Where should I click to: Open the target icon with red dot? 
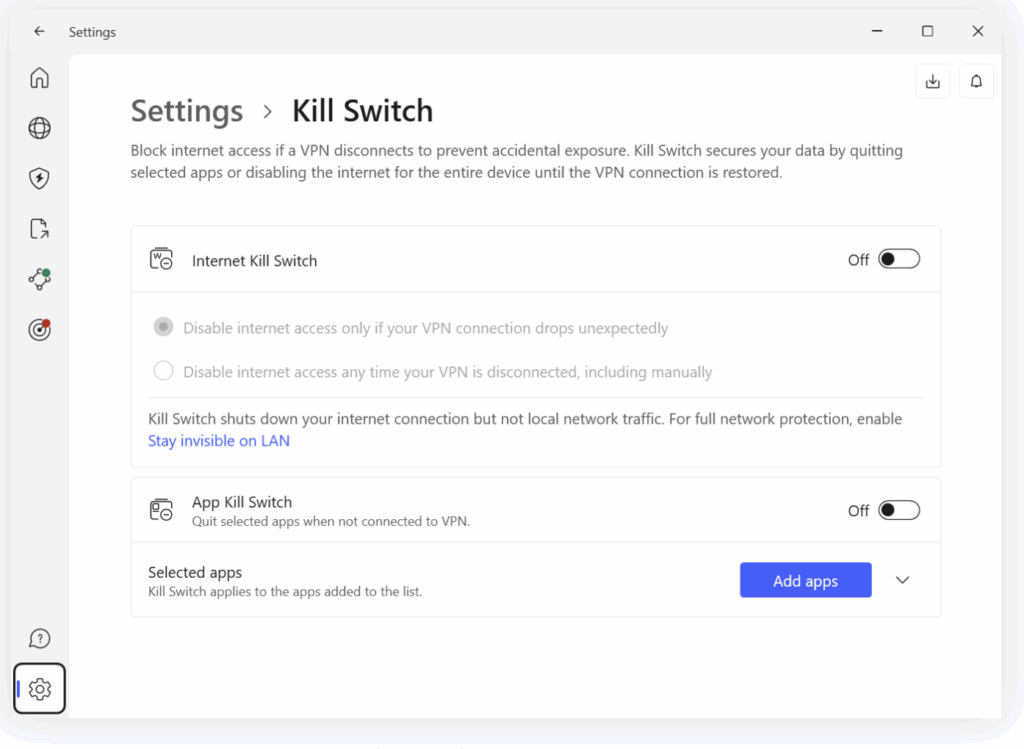(39, 329)
